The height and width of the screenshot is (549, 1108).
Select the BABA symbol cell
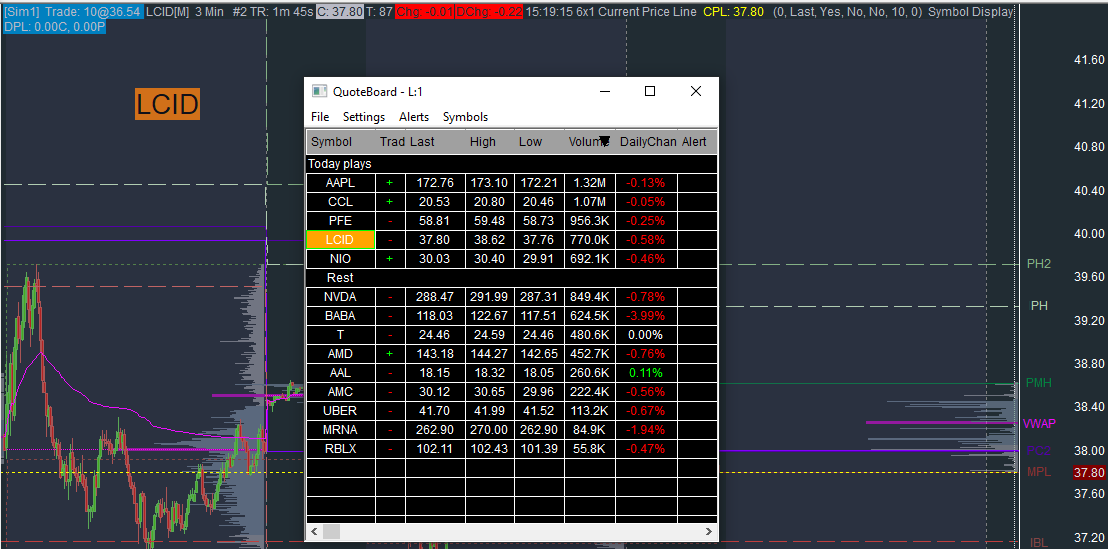coord(341,316)
